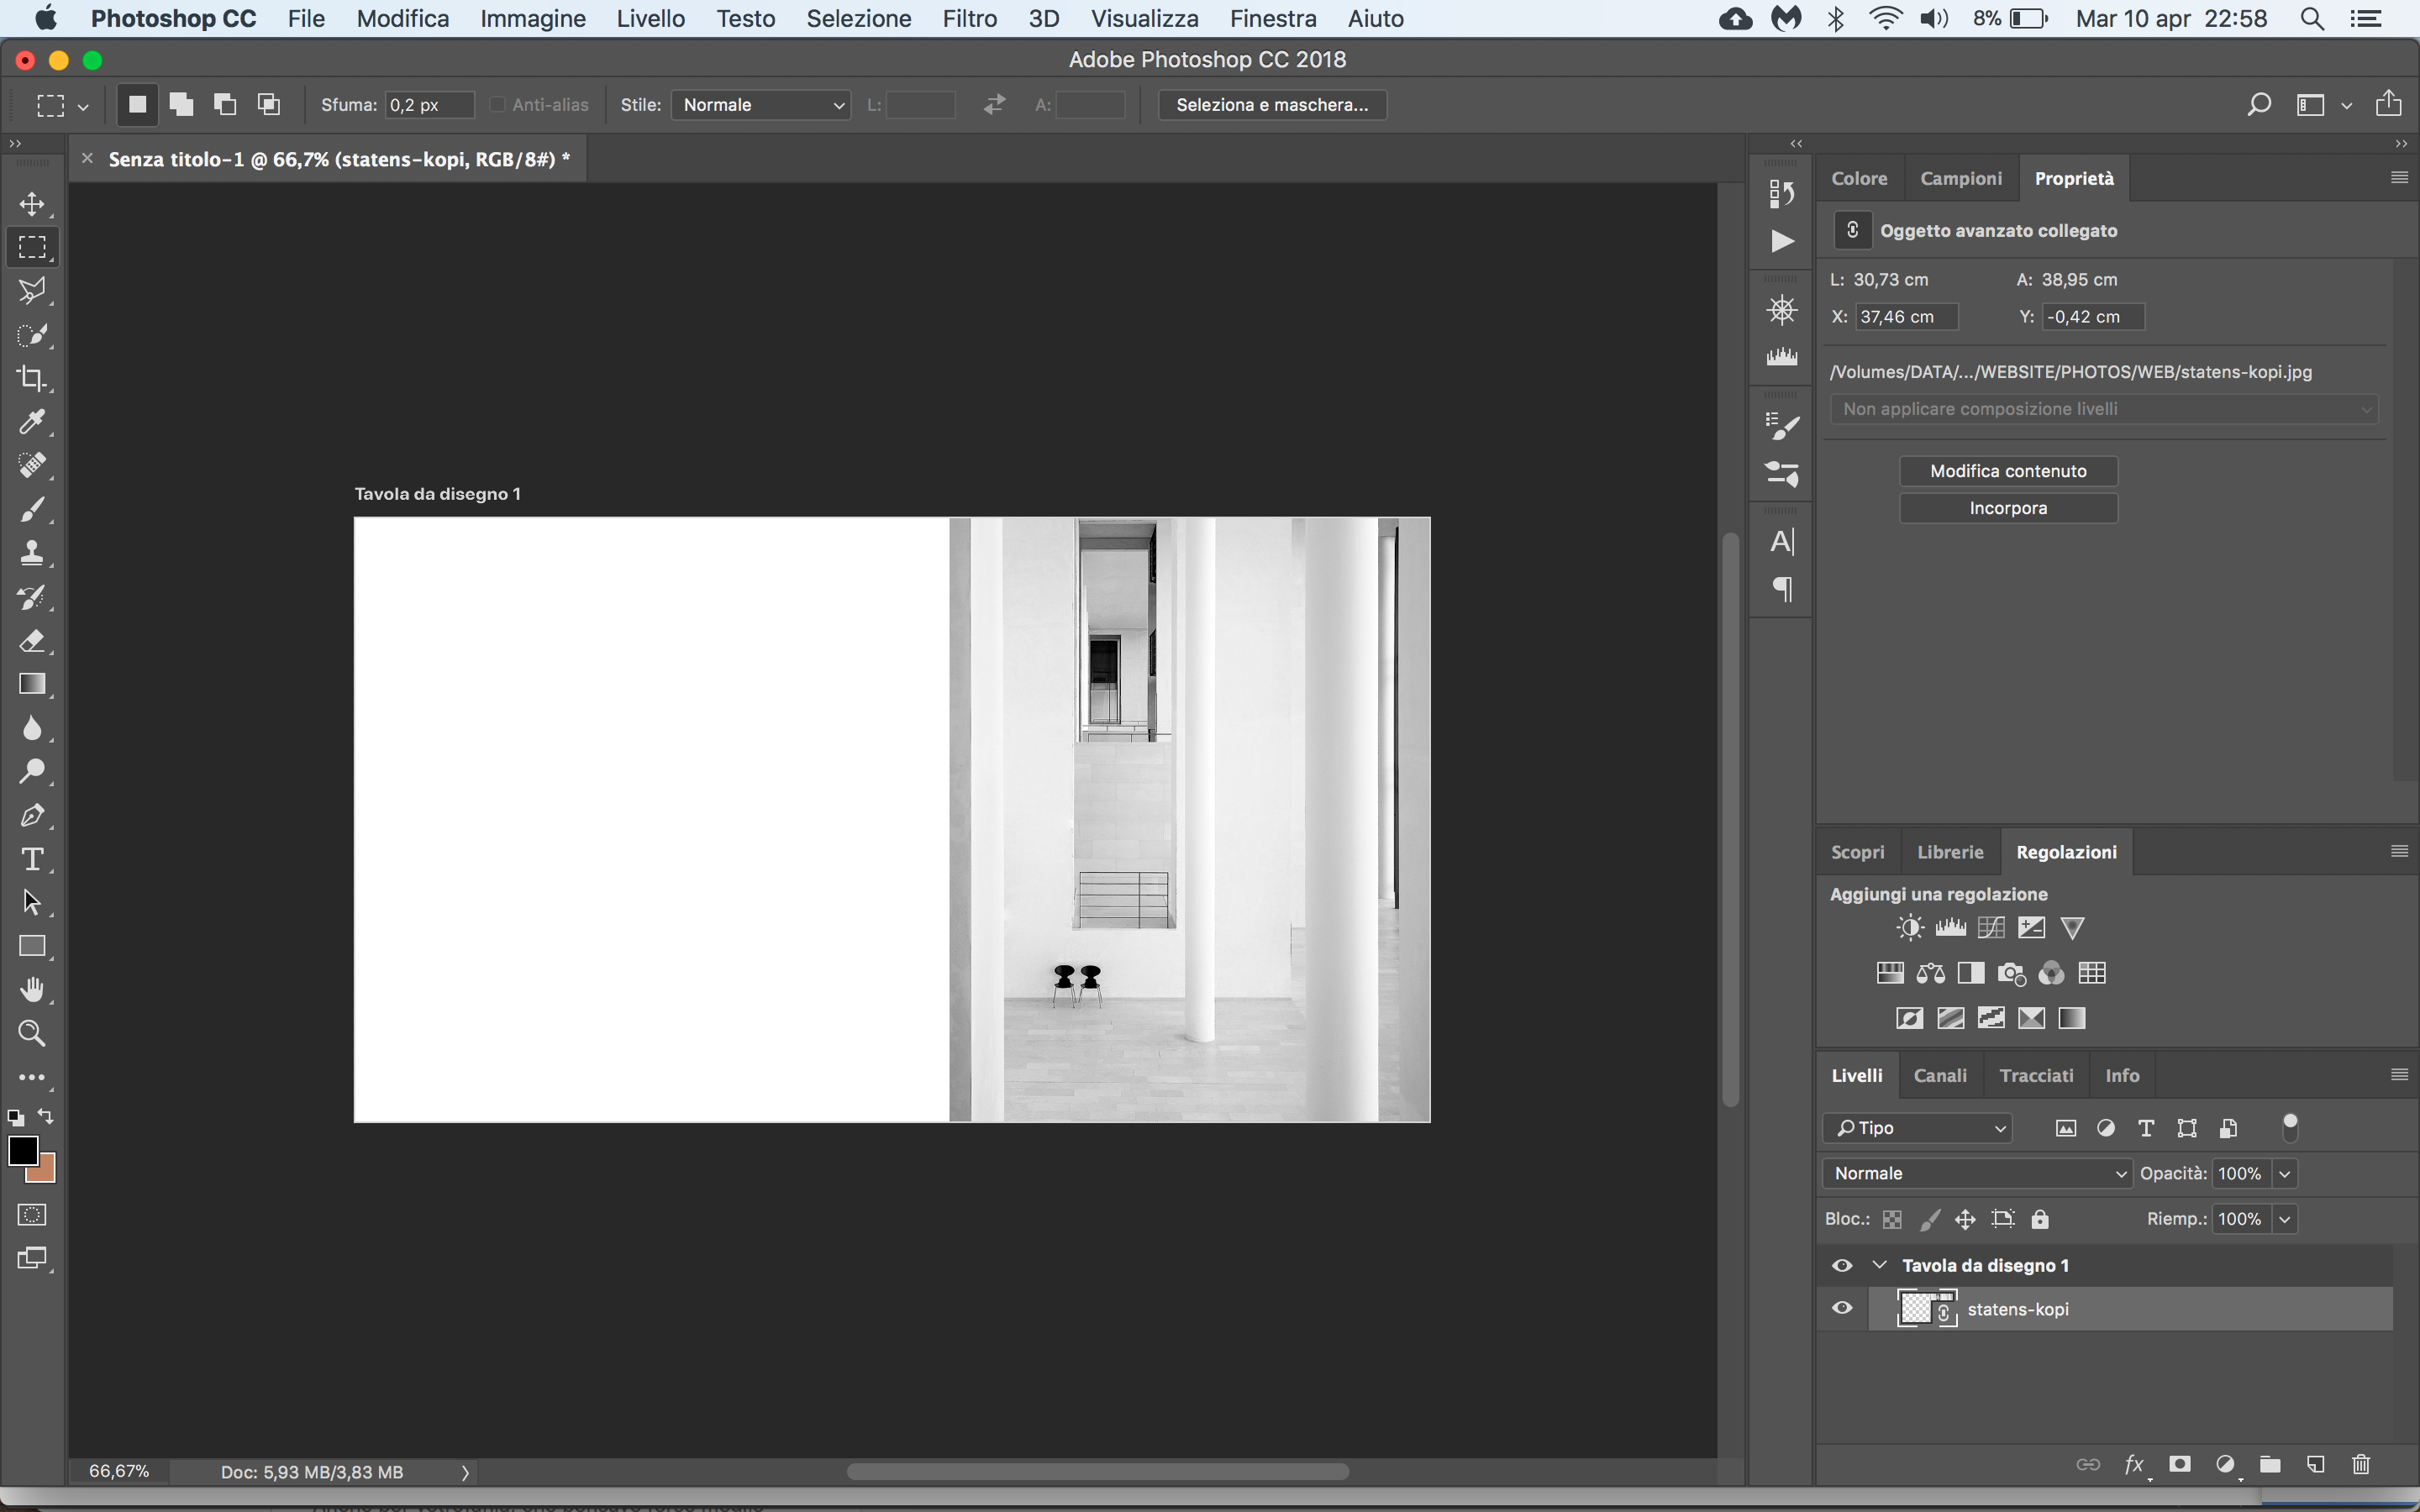Add a Brightness/Contrast adjustment
This screenshot has height=1512, width=2420.
(1909, 928)
